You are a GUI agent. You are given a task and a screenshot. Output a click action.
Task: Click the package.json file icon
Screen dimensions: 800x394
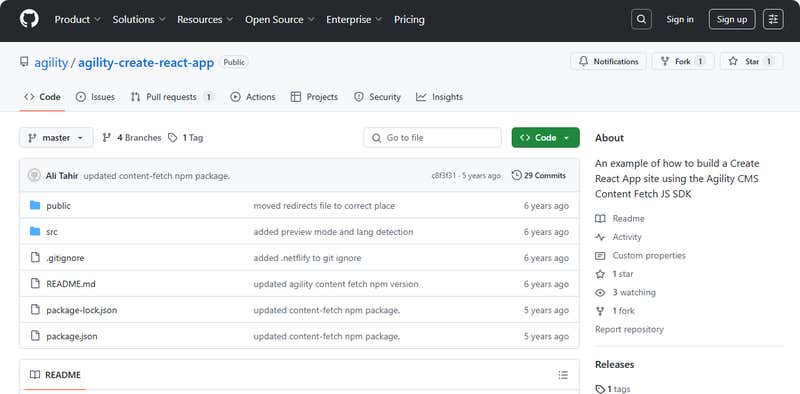(x=35, y=336)
